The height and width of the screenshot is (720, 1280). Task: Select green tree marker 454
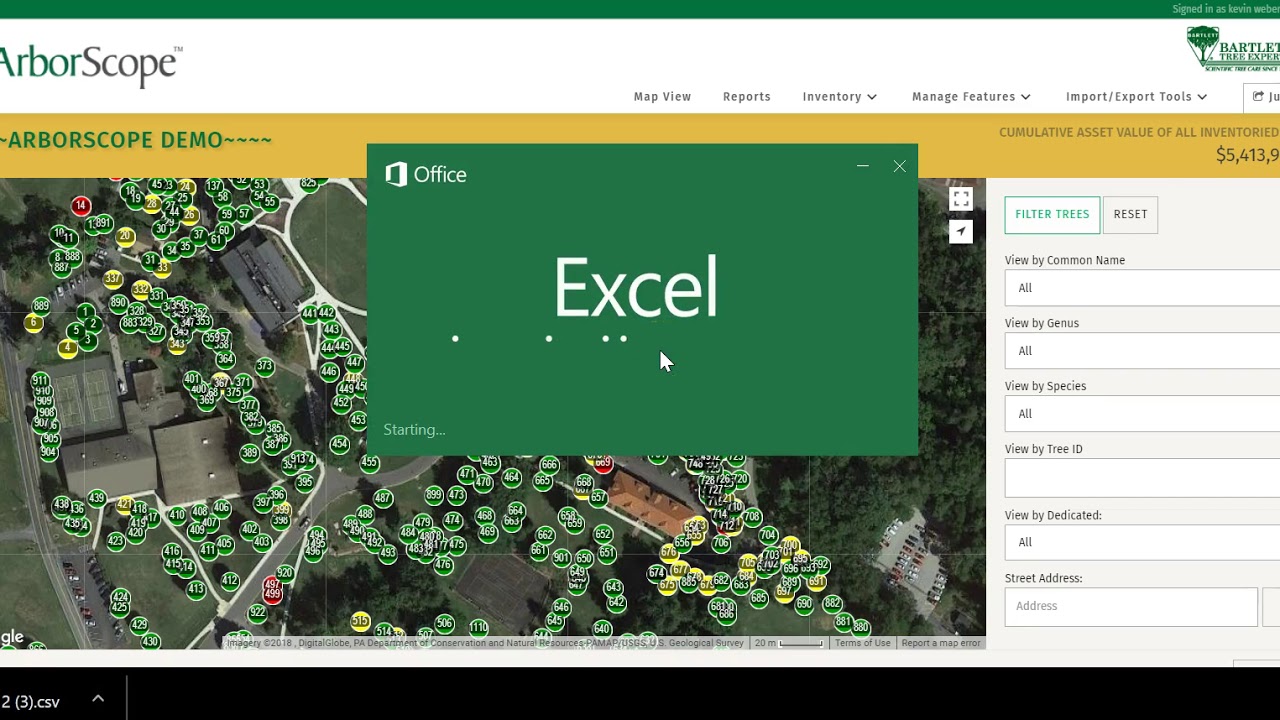tap(340, 444)
